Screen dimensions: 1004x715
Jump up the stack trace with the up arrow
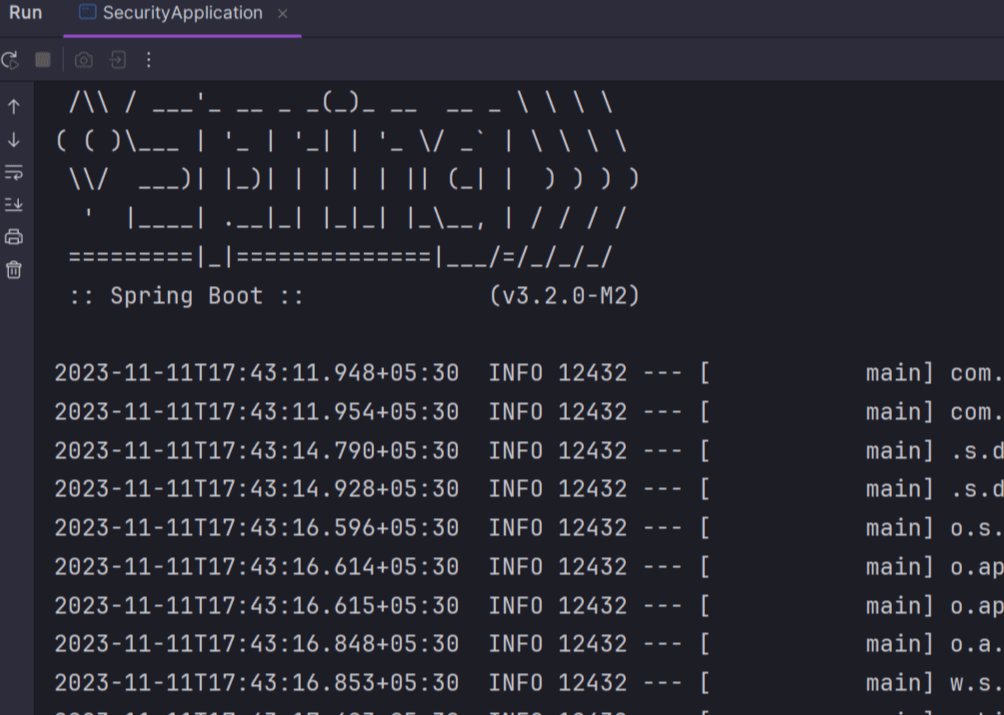point(14,106)
